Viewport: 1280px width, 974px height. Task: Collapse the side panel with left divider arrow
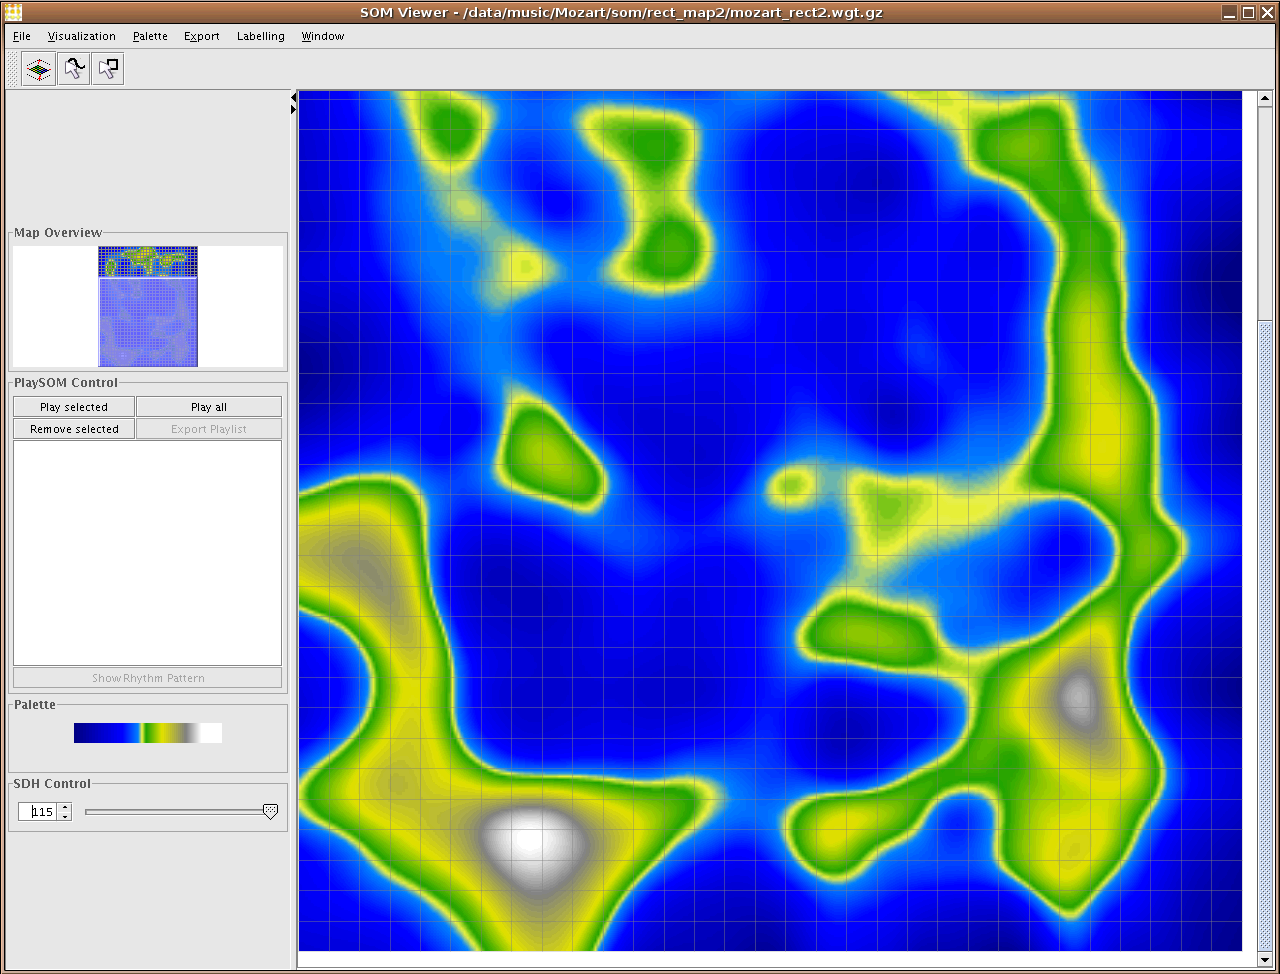[293, 97]
